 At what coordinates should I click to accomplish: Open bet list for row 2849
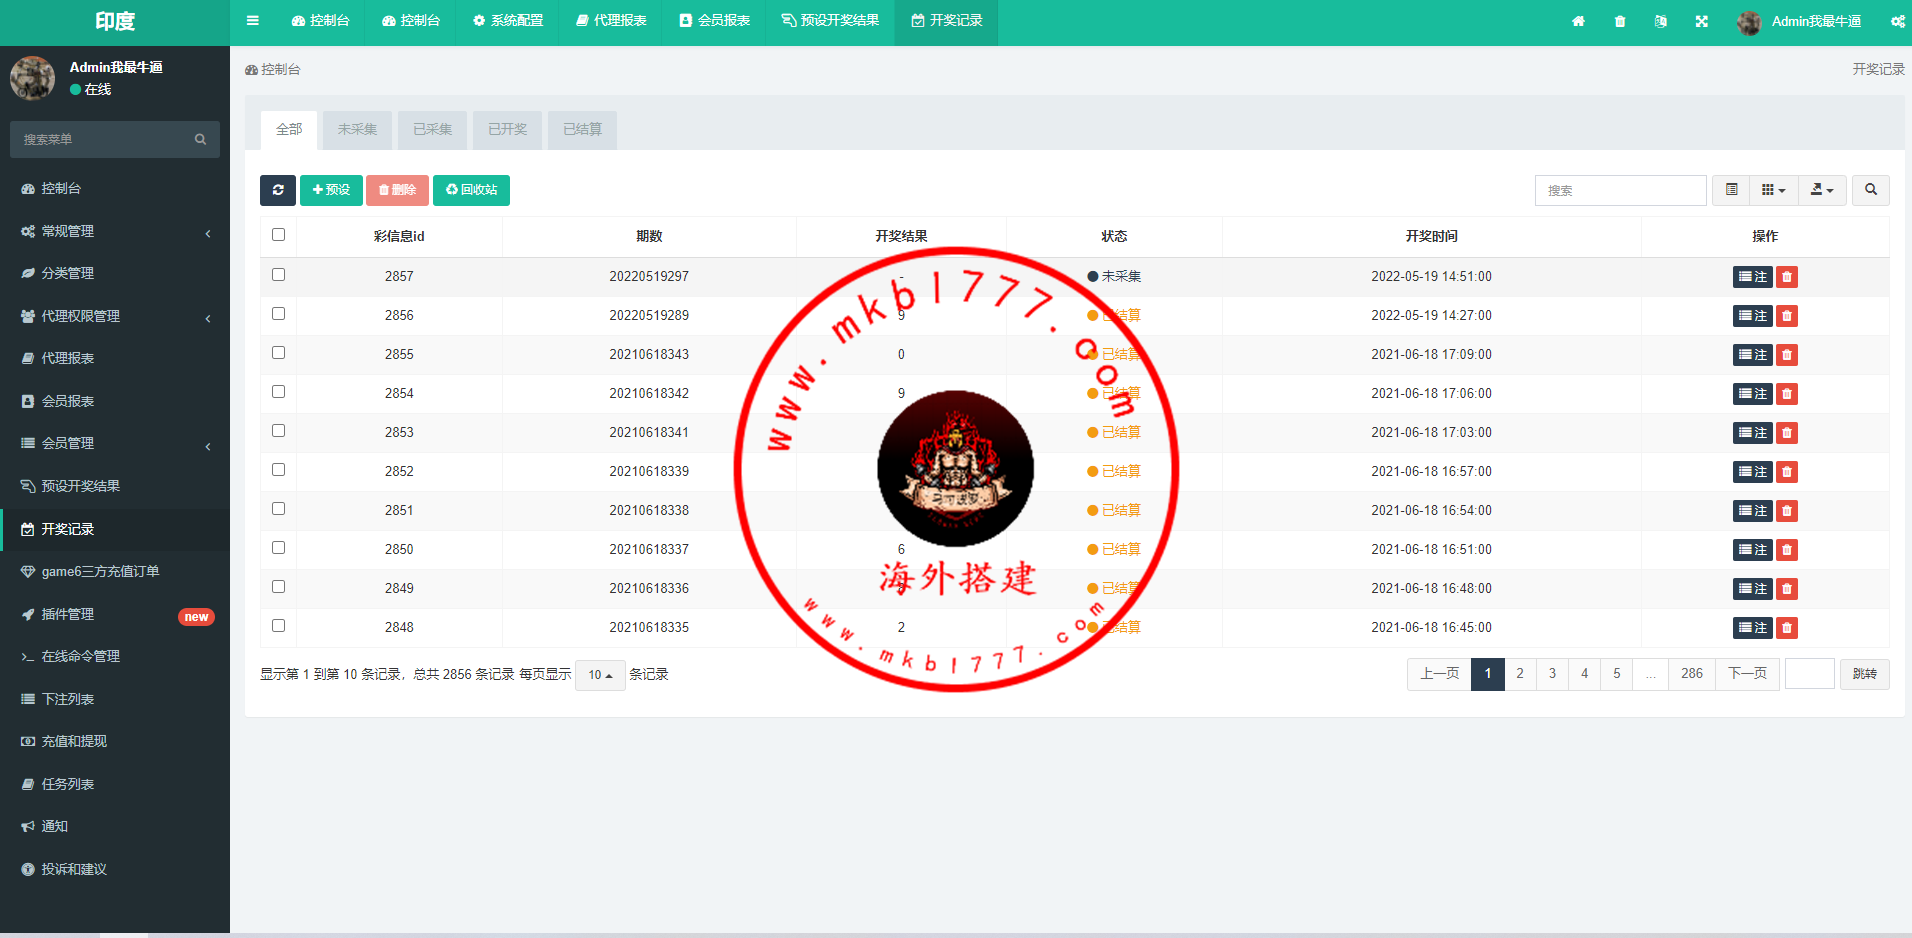1753,589
